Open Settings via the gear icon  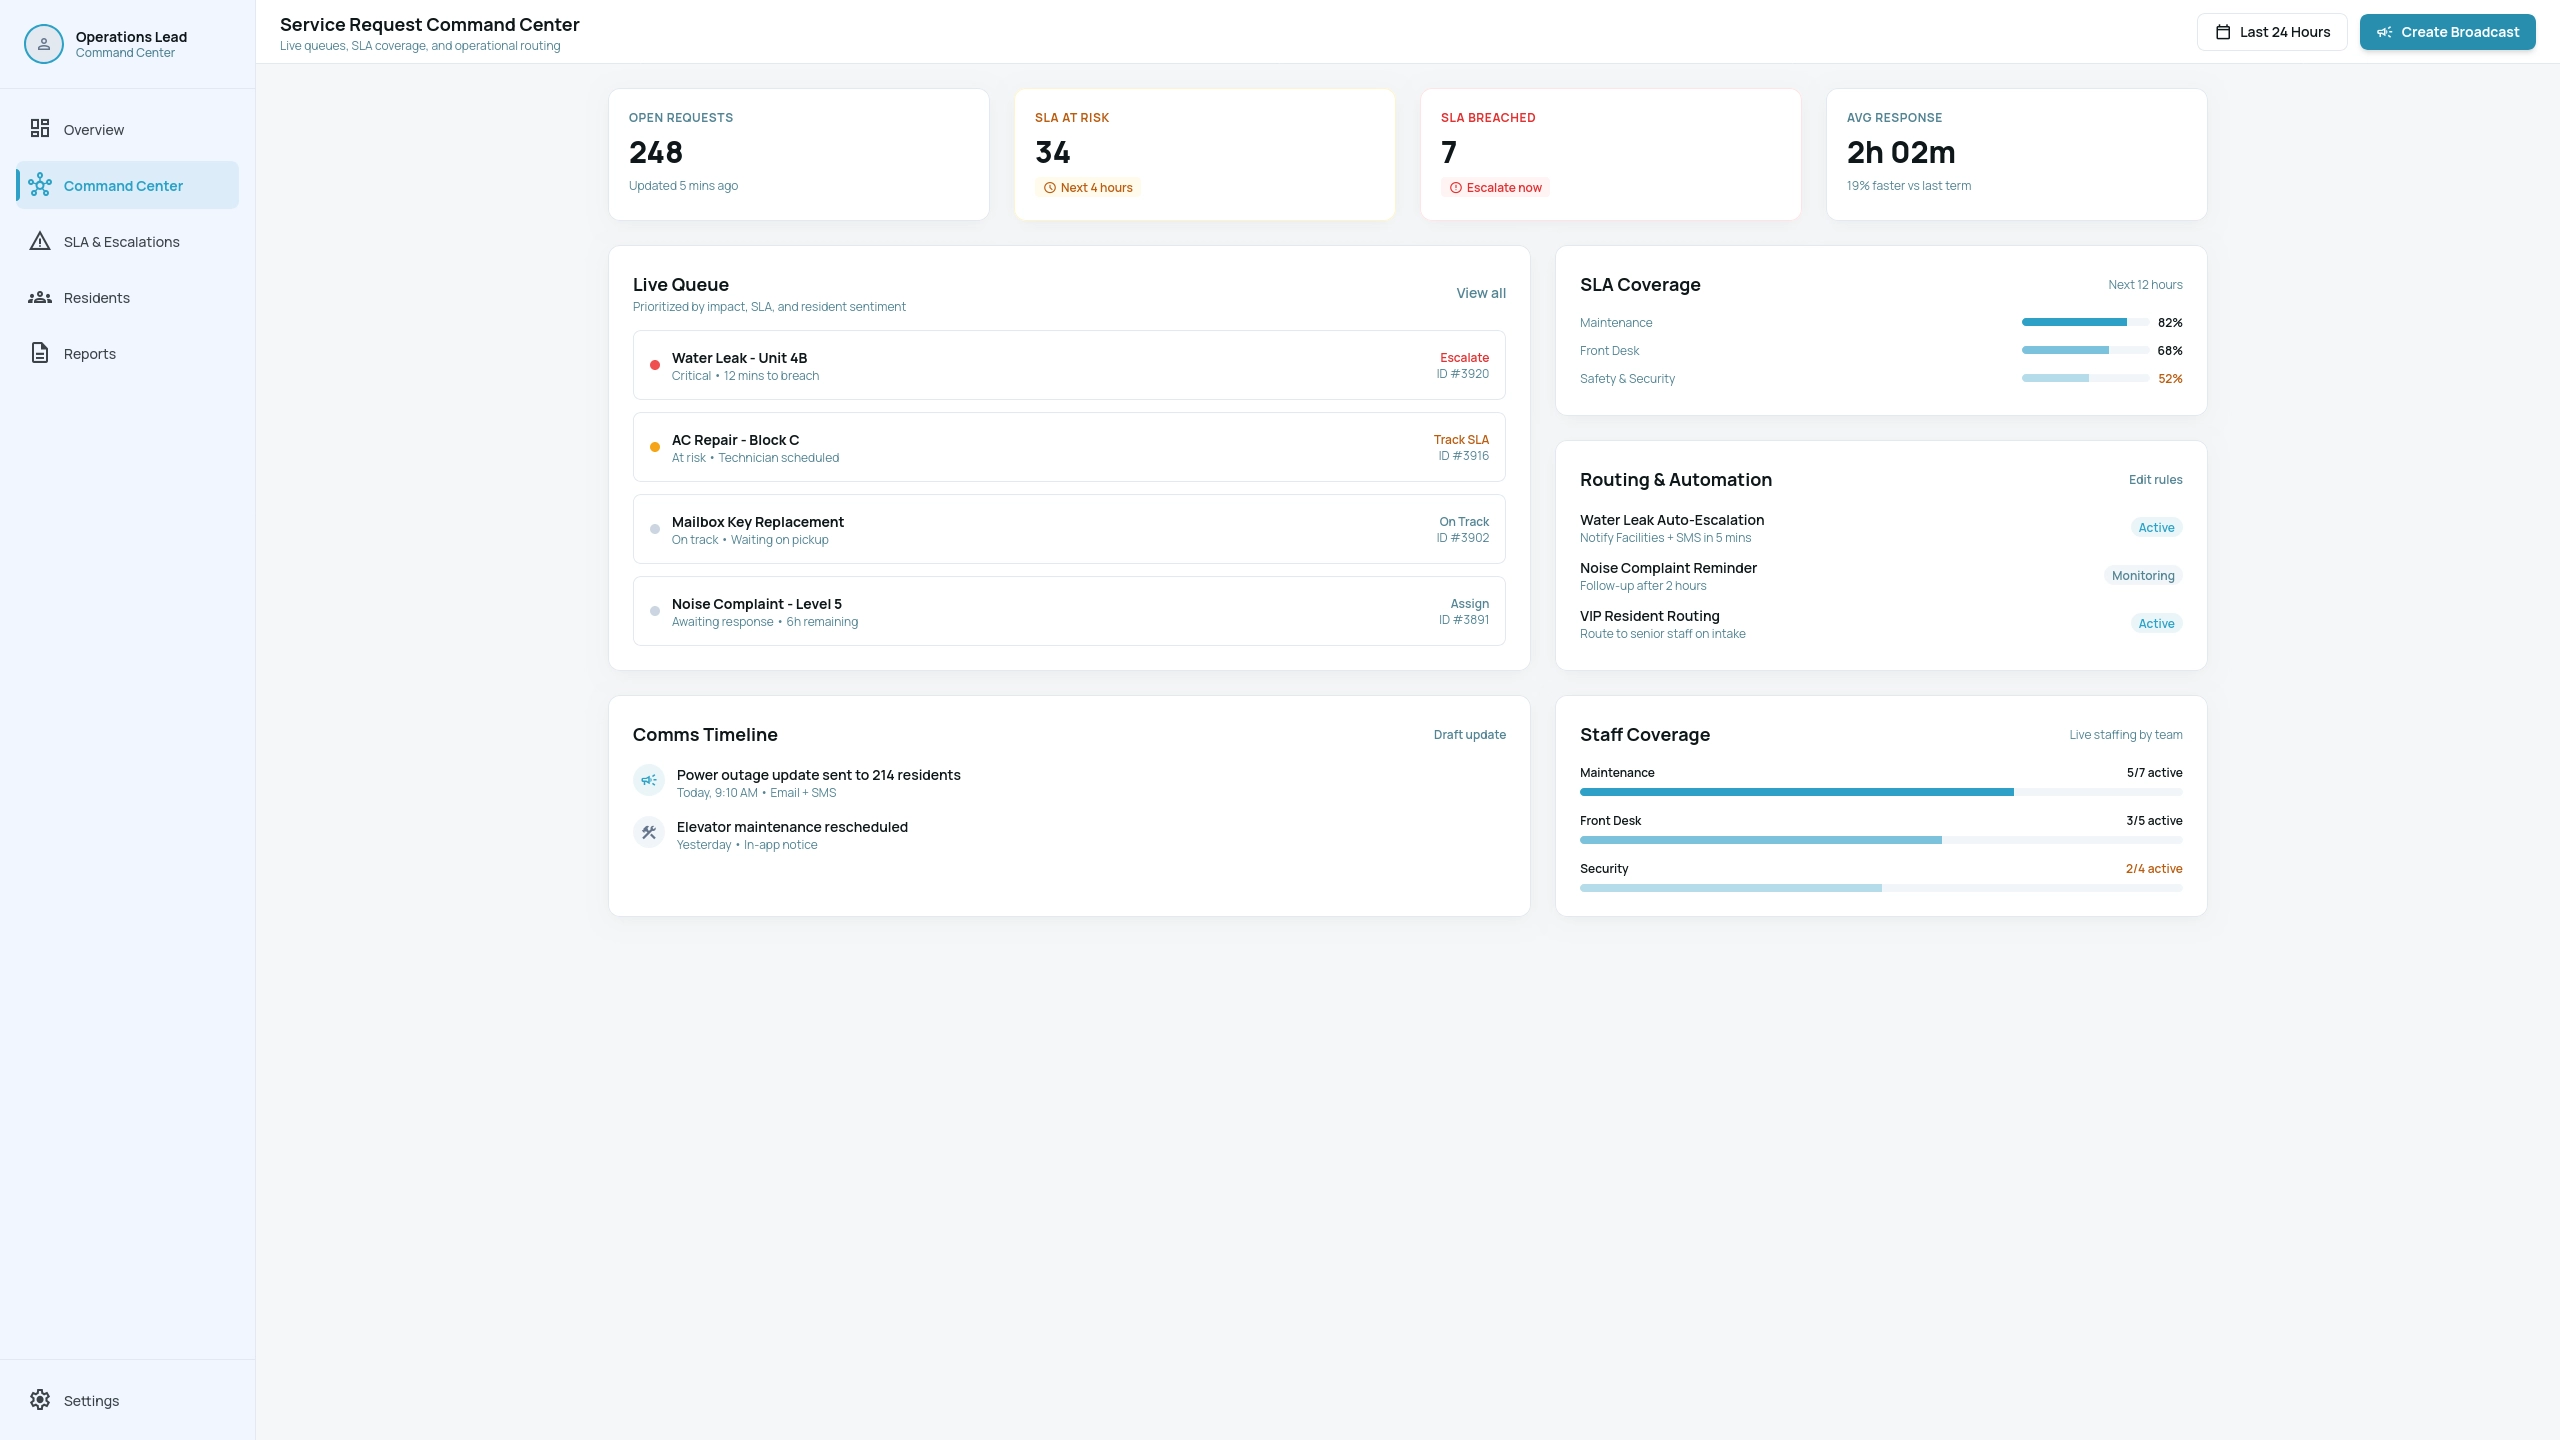pyautogui.click(x=40, y=1400)
